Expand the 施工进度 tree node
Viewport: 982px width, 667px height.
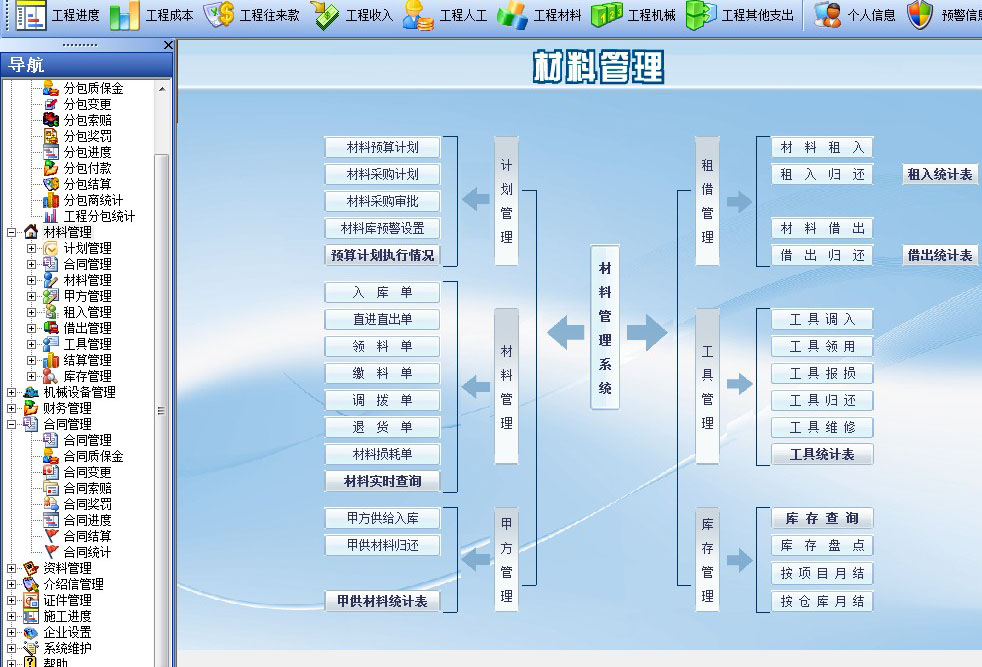click(x=11, y=617)
